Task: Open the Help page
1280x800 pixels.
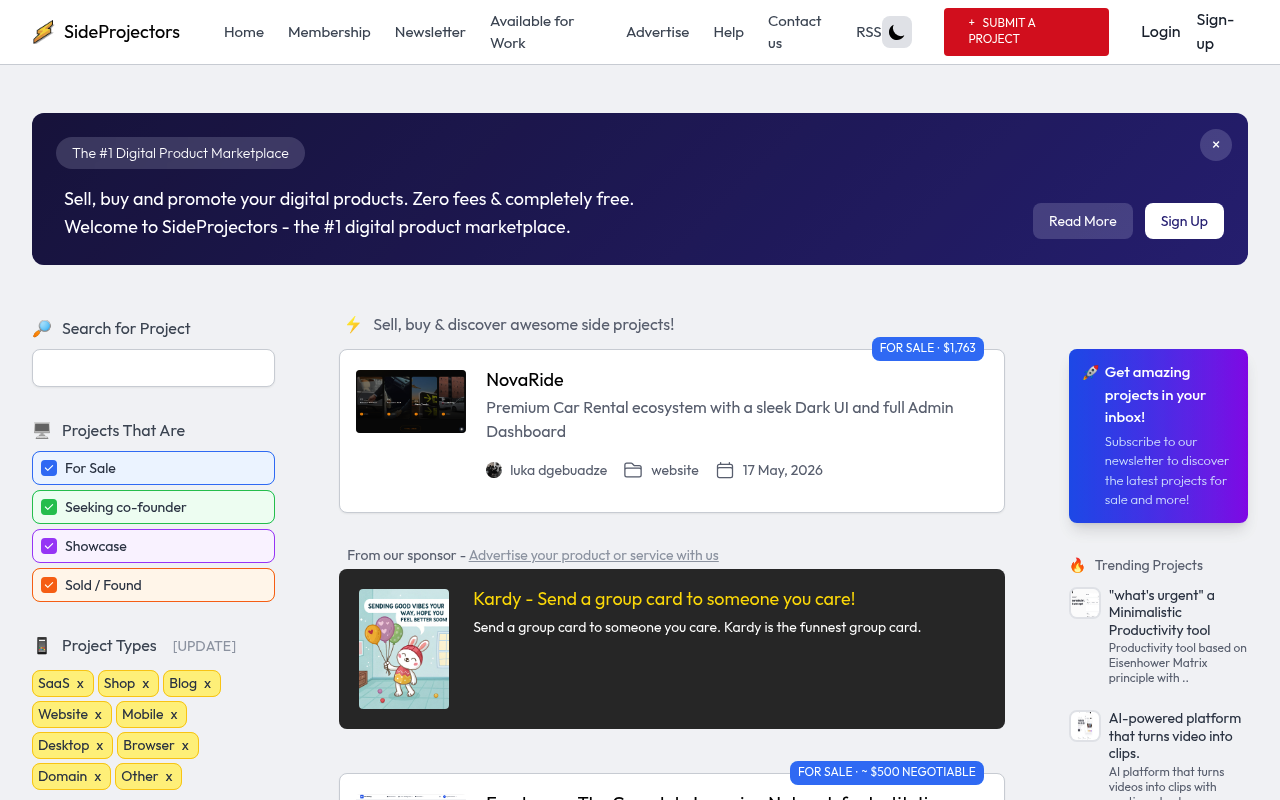Action: click(728, 32)
